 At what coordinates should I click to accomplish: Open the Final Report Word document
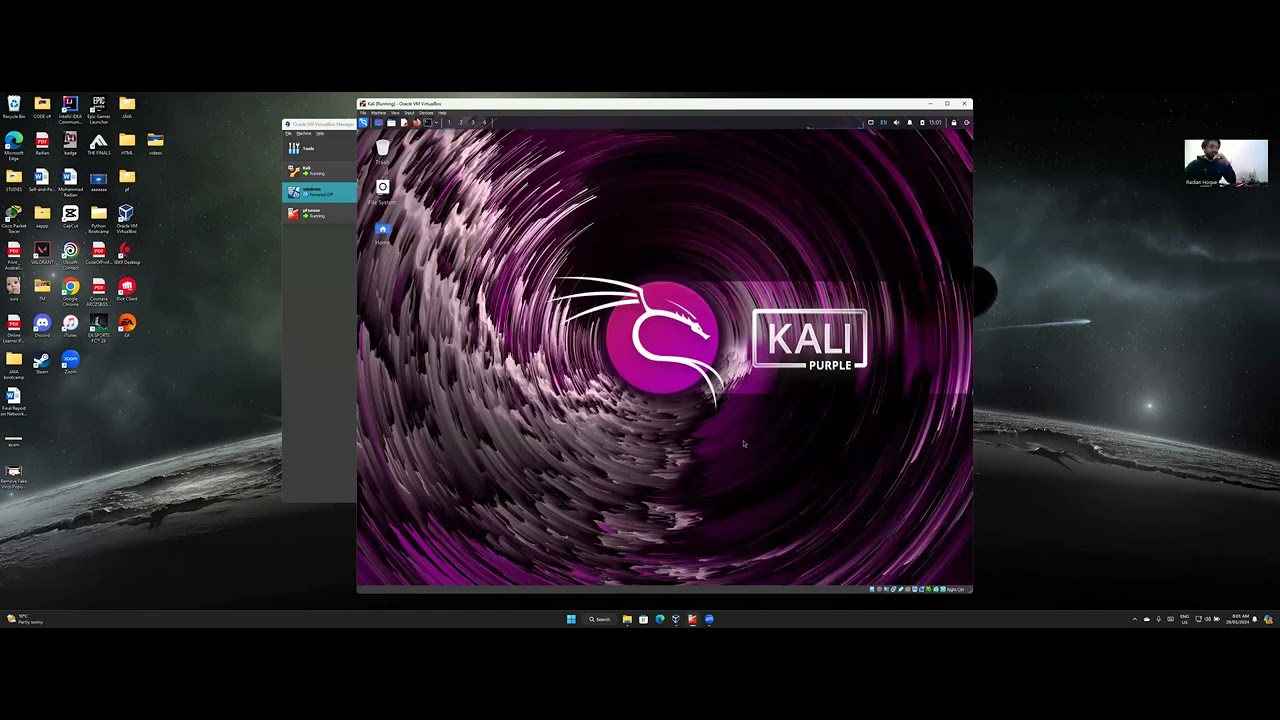point(14,401)
